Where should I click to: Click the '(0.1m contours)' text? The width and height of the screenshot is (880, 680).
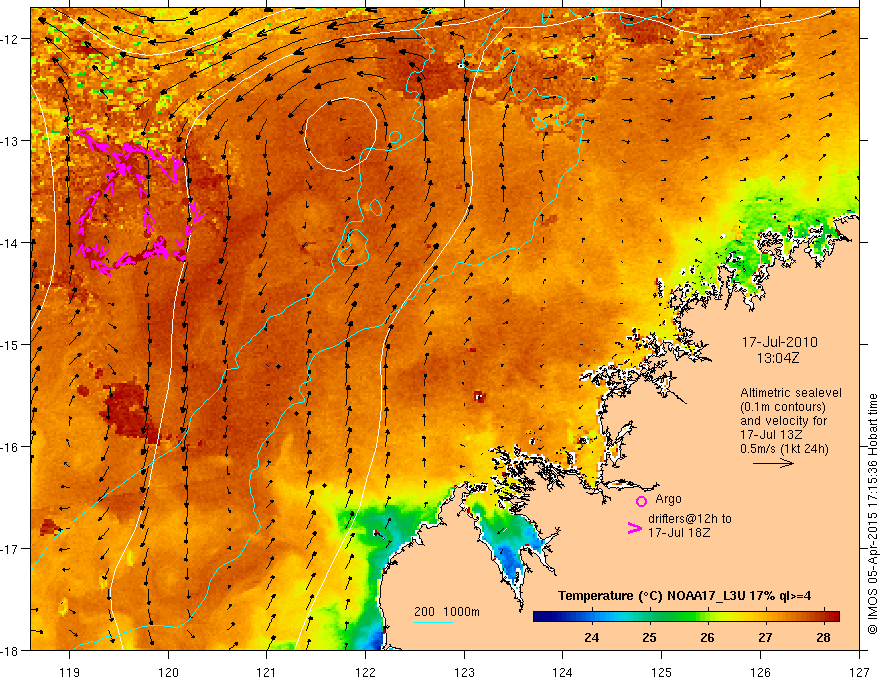(x=783, y=407)
